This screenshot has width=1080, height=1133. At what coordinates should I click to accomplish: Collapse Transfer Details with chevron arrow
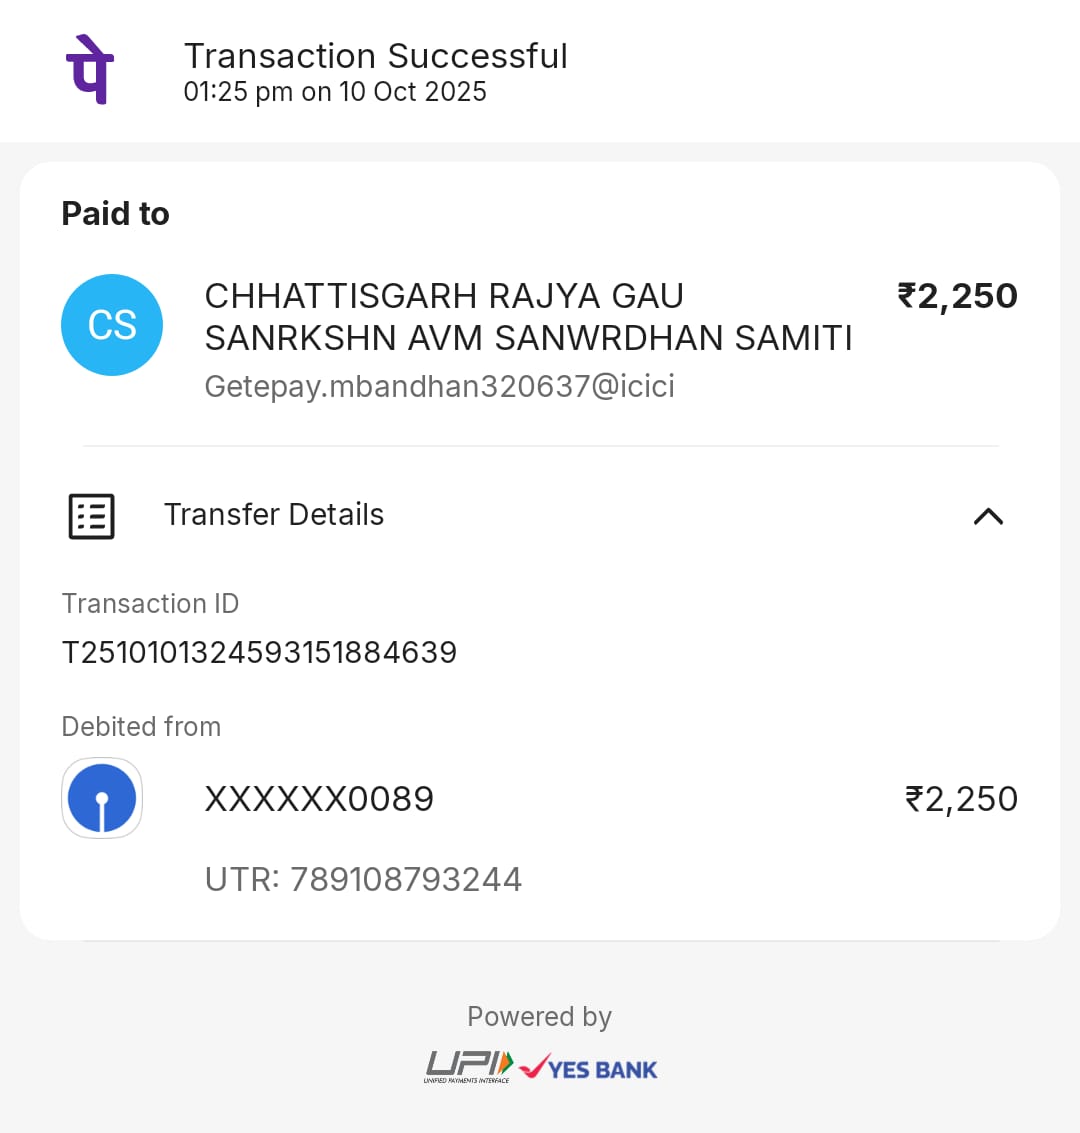(988, 516)
